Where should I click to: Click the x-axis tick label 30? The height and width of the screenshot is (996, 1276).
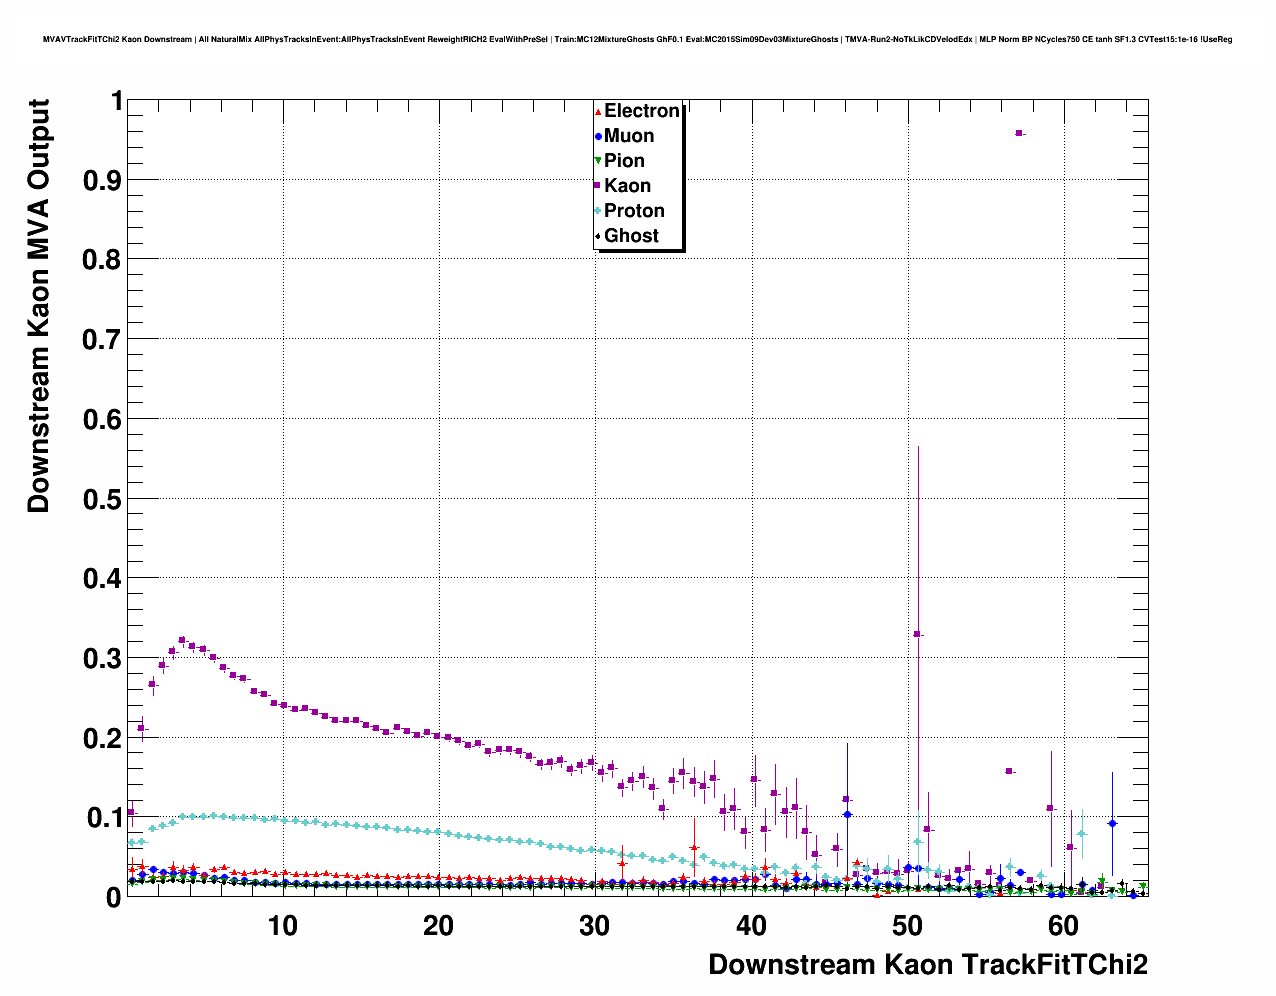tap(595, 926)
